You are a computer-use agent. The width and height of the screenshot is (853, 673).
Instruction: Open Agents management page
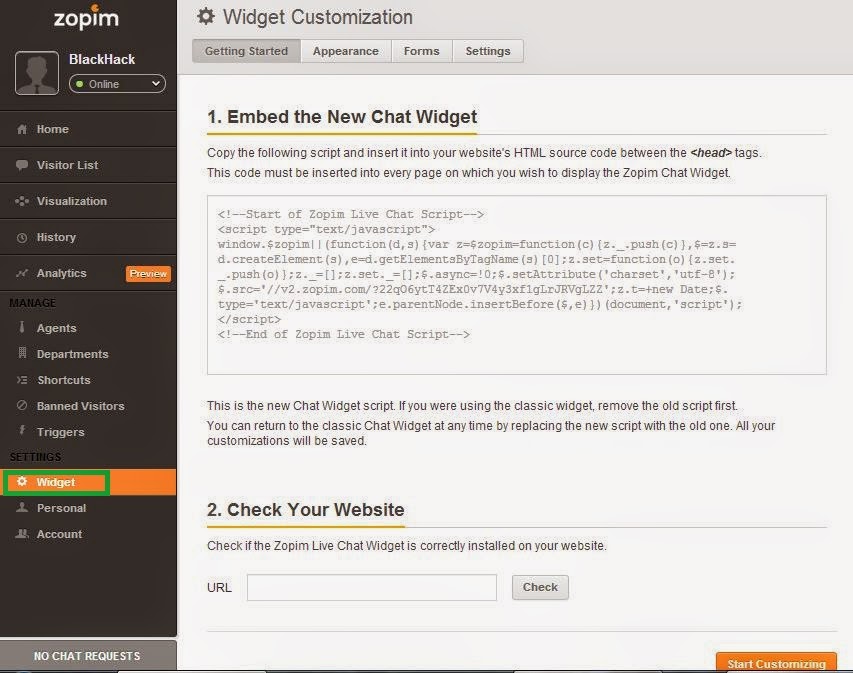coord(88,328)
